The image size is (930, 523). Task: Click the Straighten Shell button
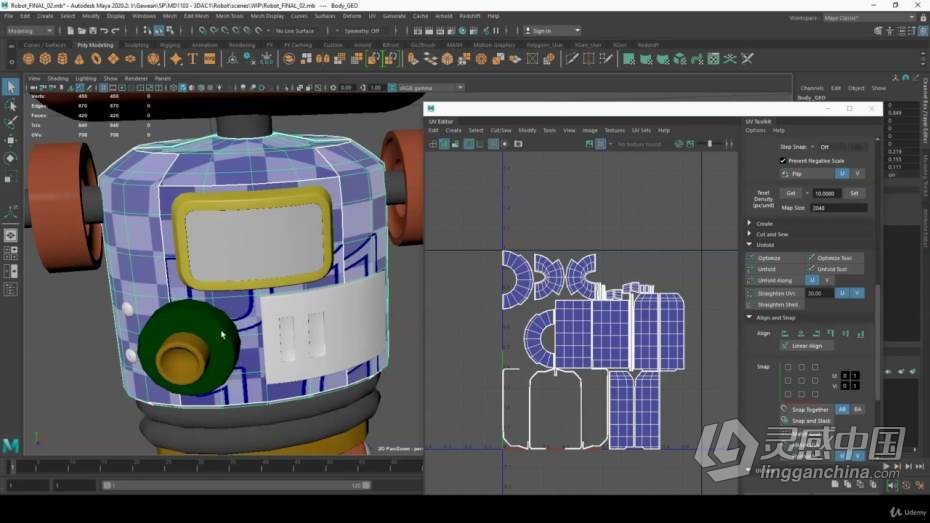775,305
